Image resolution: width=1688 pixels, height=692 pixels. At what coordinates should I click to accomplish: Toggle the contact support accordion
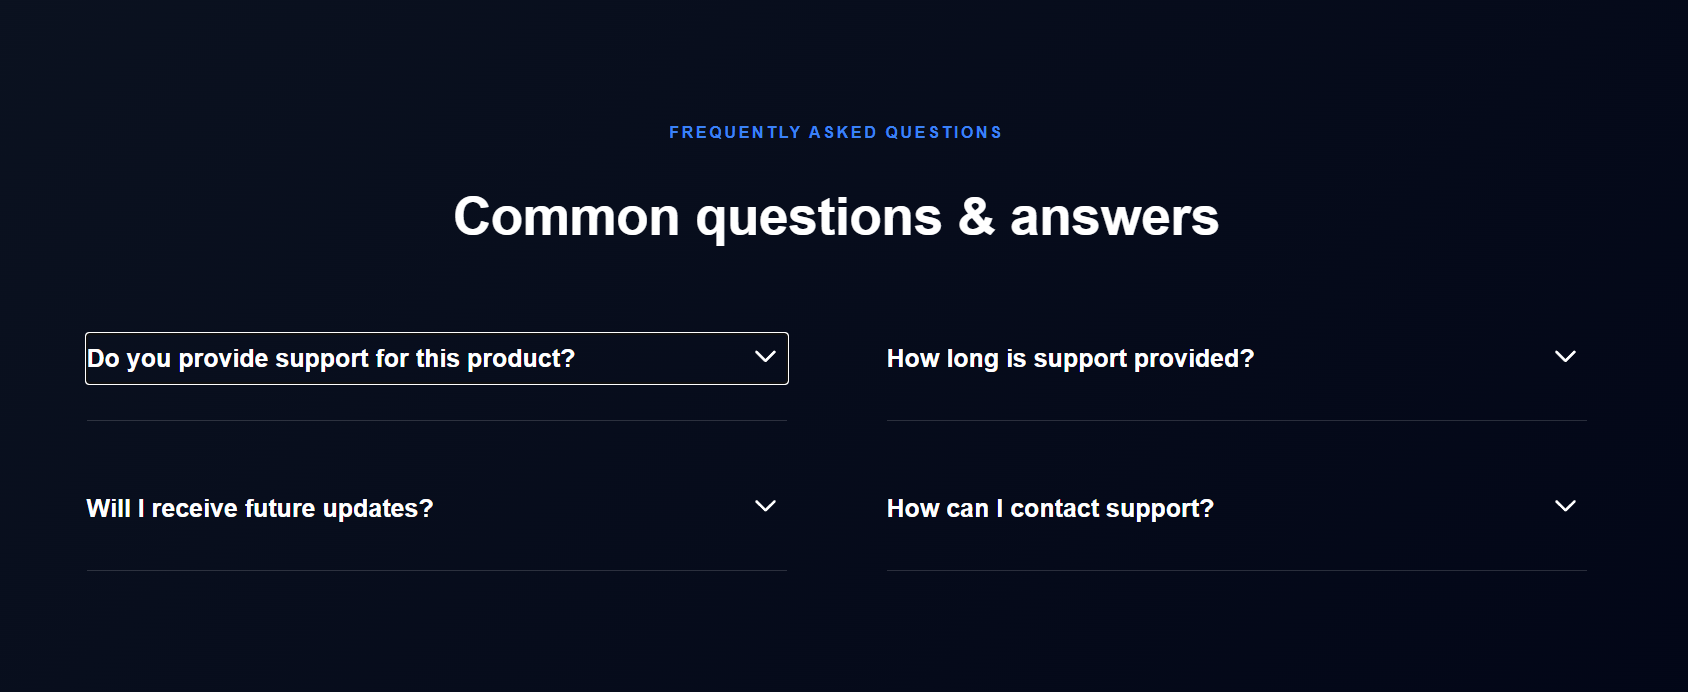click(x=1236, y=508)
